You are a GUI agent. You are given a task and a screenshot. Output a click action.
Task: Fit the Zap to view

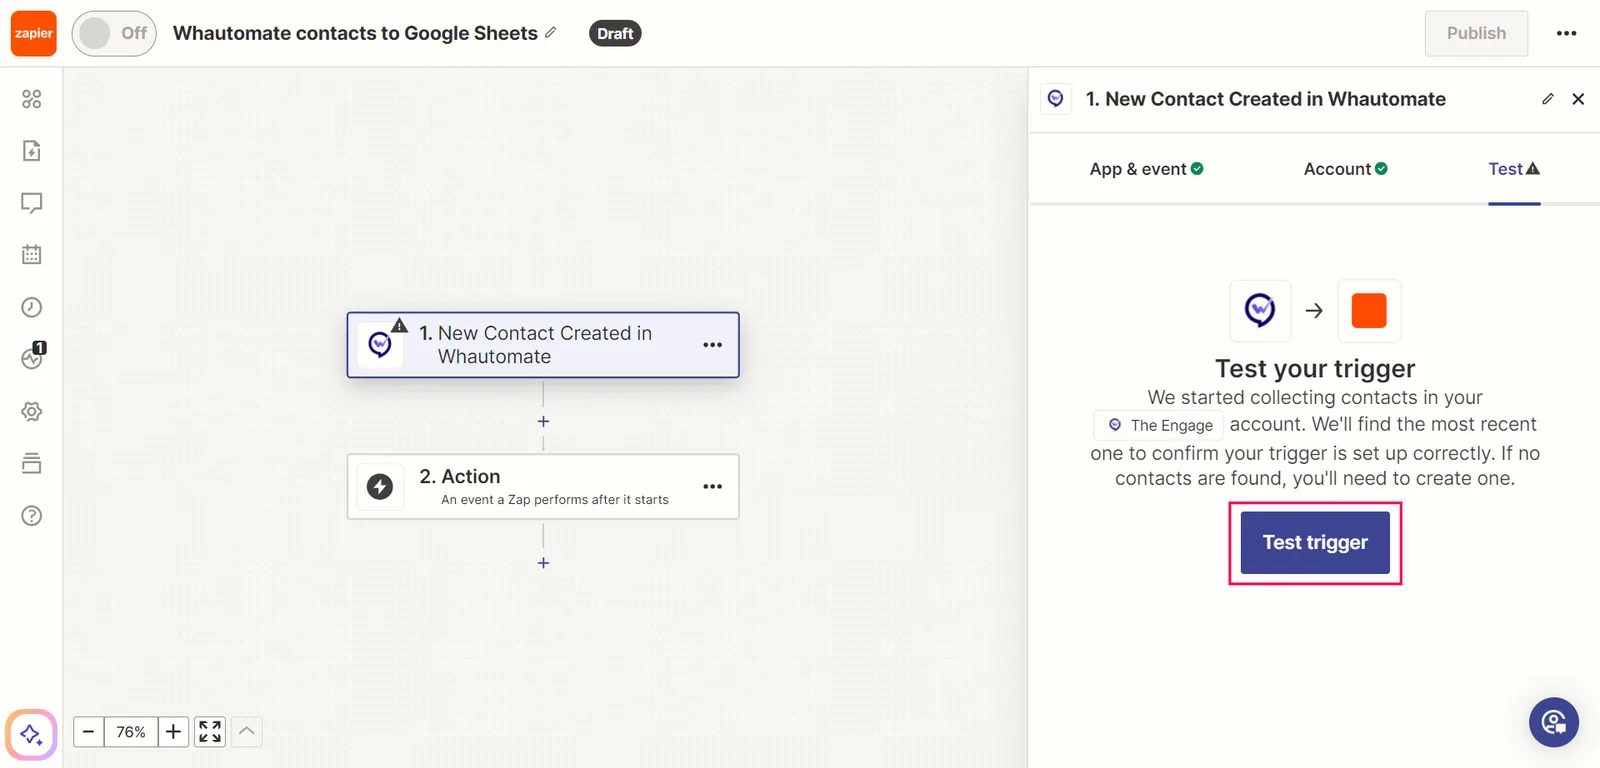[x=210, y=732]
